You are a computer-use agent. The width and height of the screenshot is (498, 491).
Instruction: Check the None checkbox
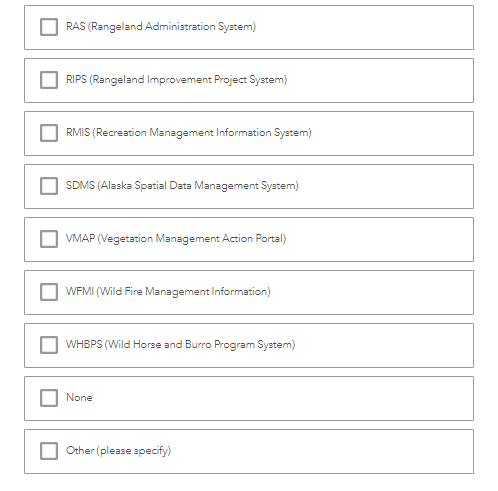tap(49, 398)
